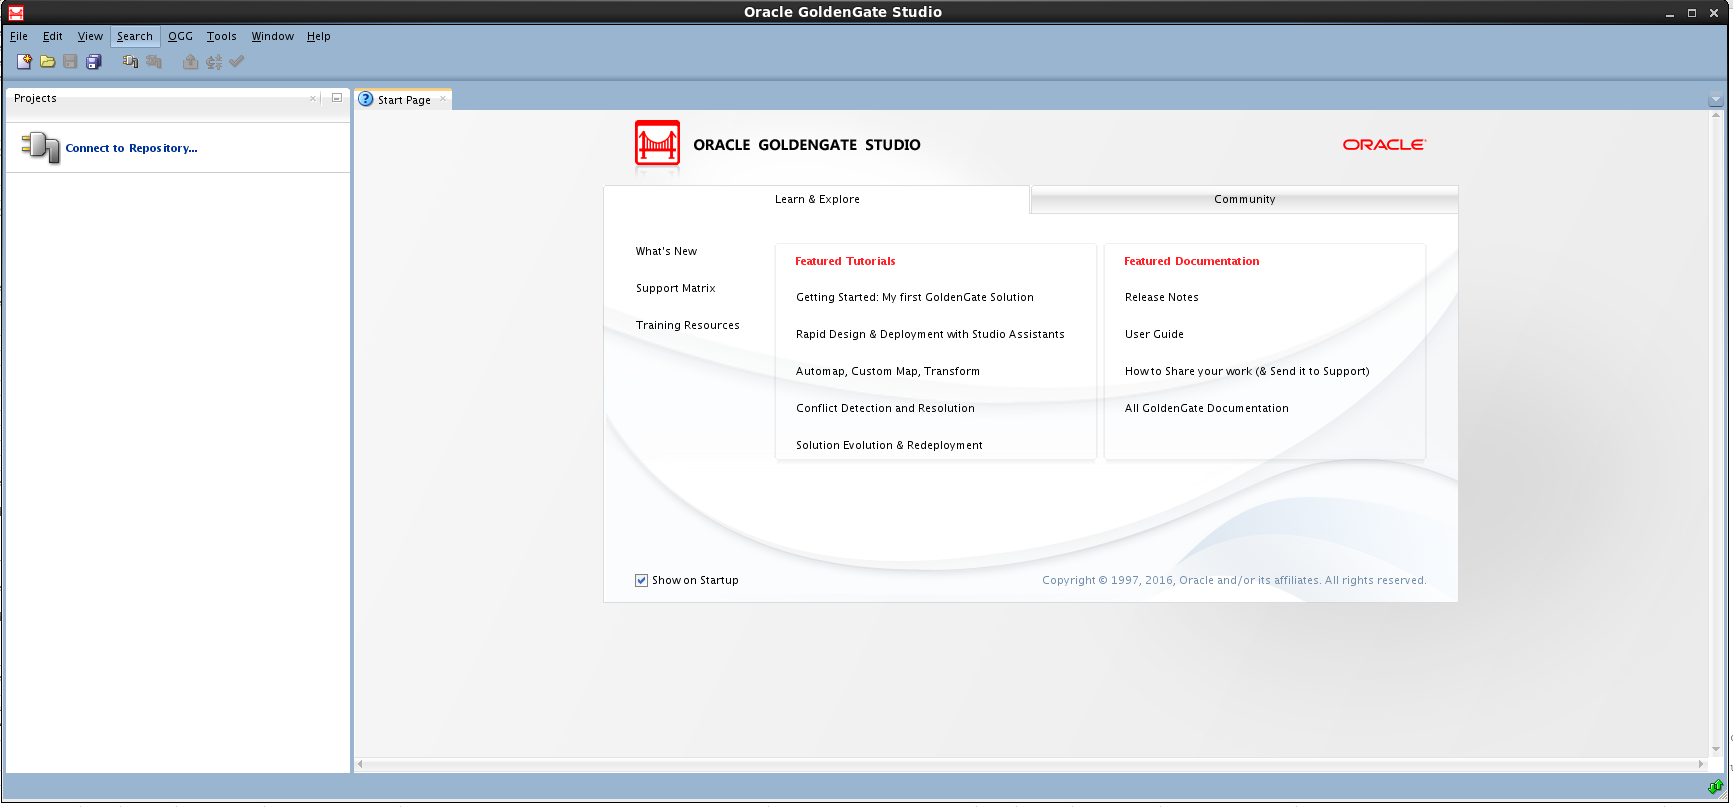Screen dimensions: 1733x807
Task: Close the Start Page tab
Action: [443, 99]
